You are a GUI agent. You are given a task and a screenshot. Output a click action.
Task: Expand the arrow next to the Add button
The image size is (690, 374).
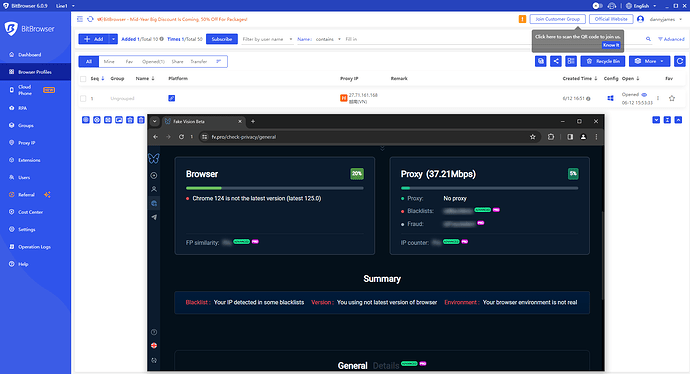point(114,39)
